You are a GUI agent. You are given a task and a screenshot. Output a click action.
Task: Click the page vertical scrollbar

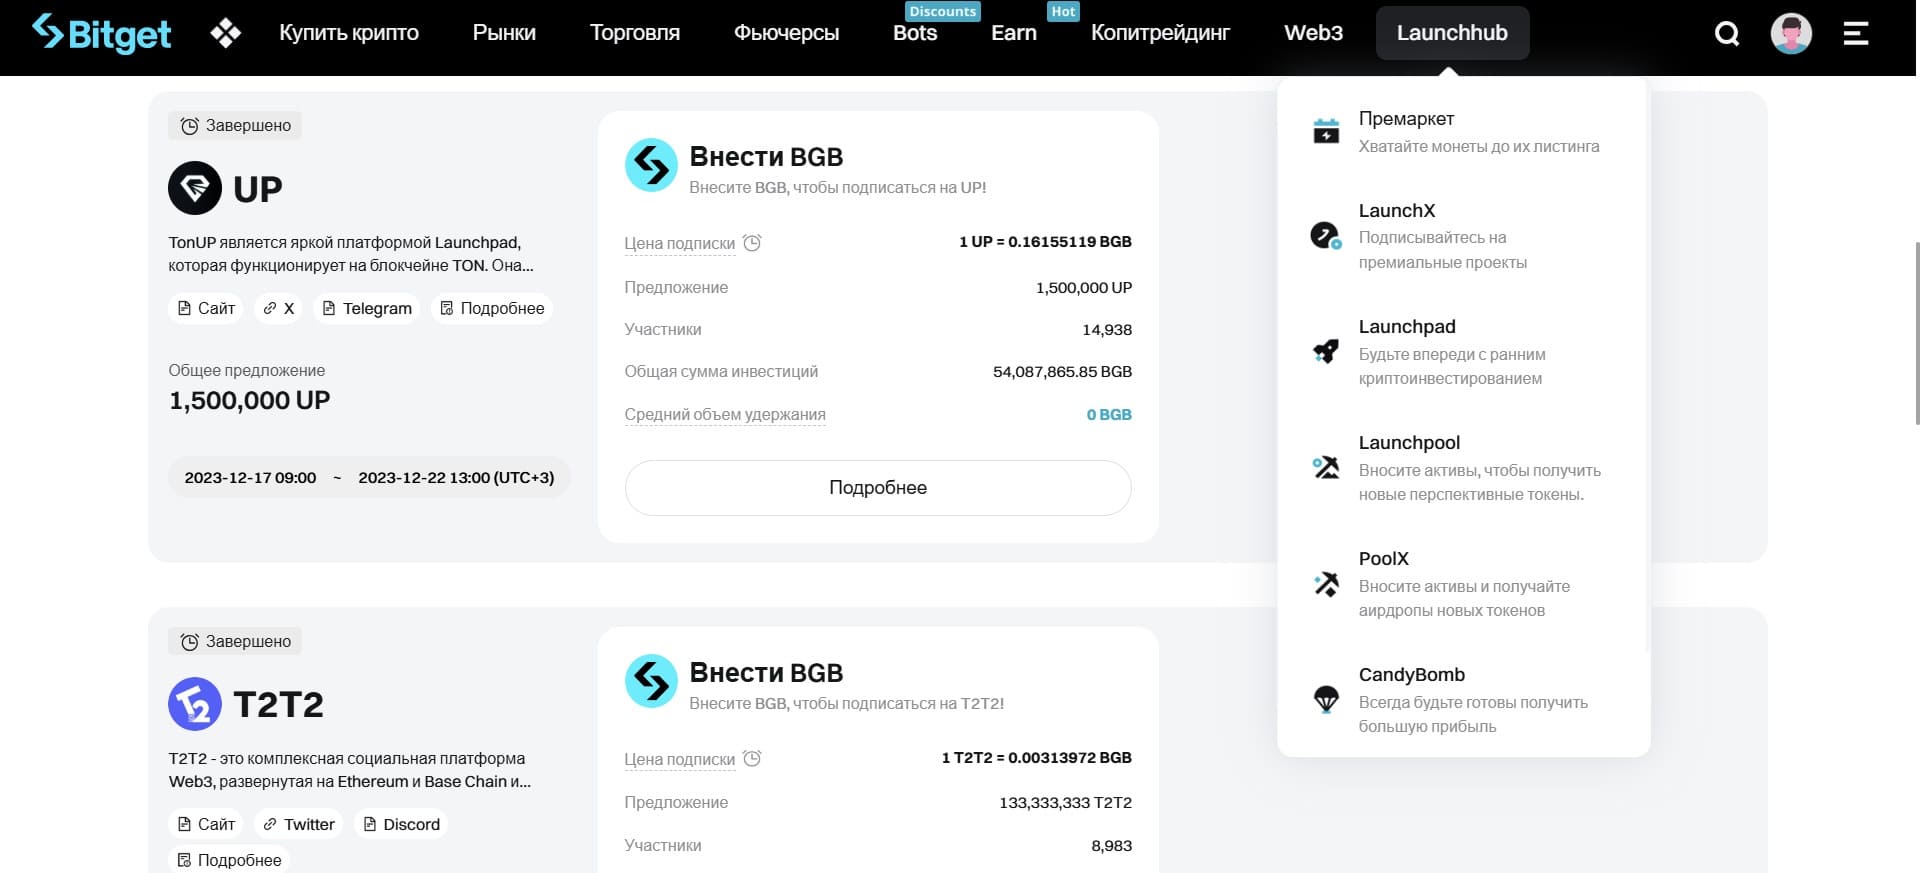(1916, 333)
